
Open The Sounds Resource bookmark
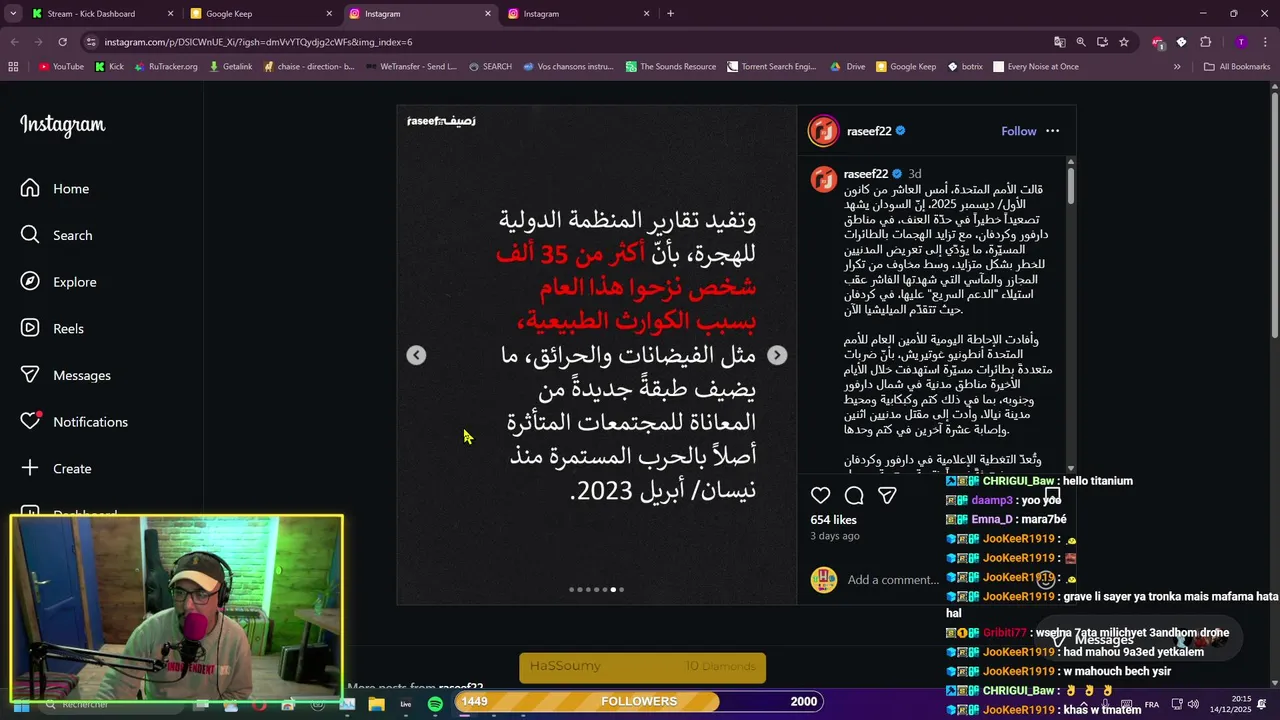[671, 67]
